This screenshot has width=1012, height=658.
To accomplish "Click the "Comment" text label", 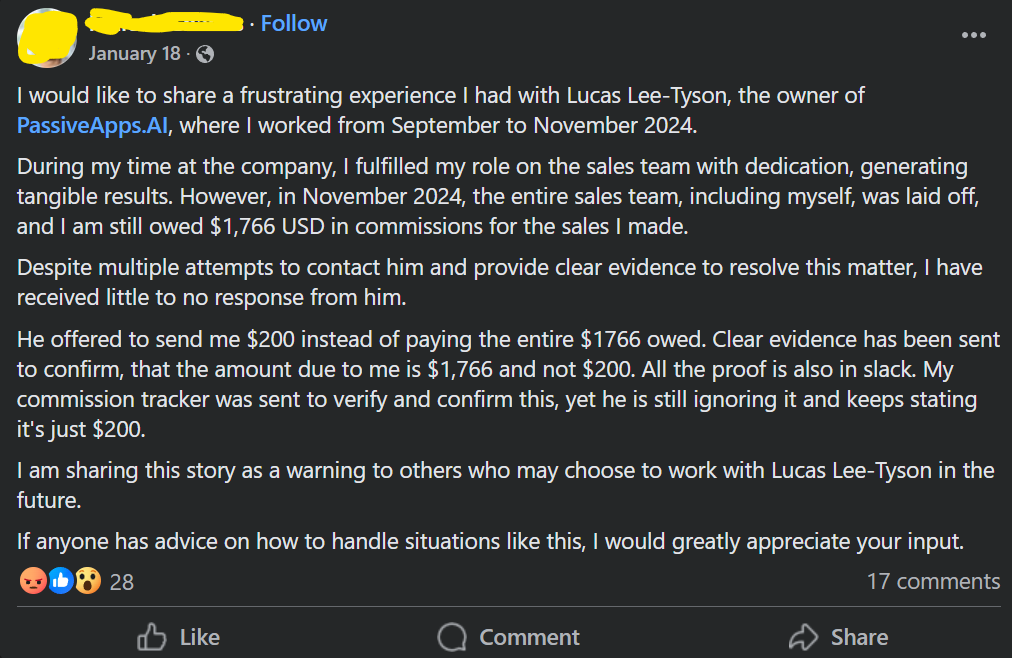I will 529,637.
